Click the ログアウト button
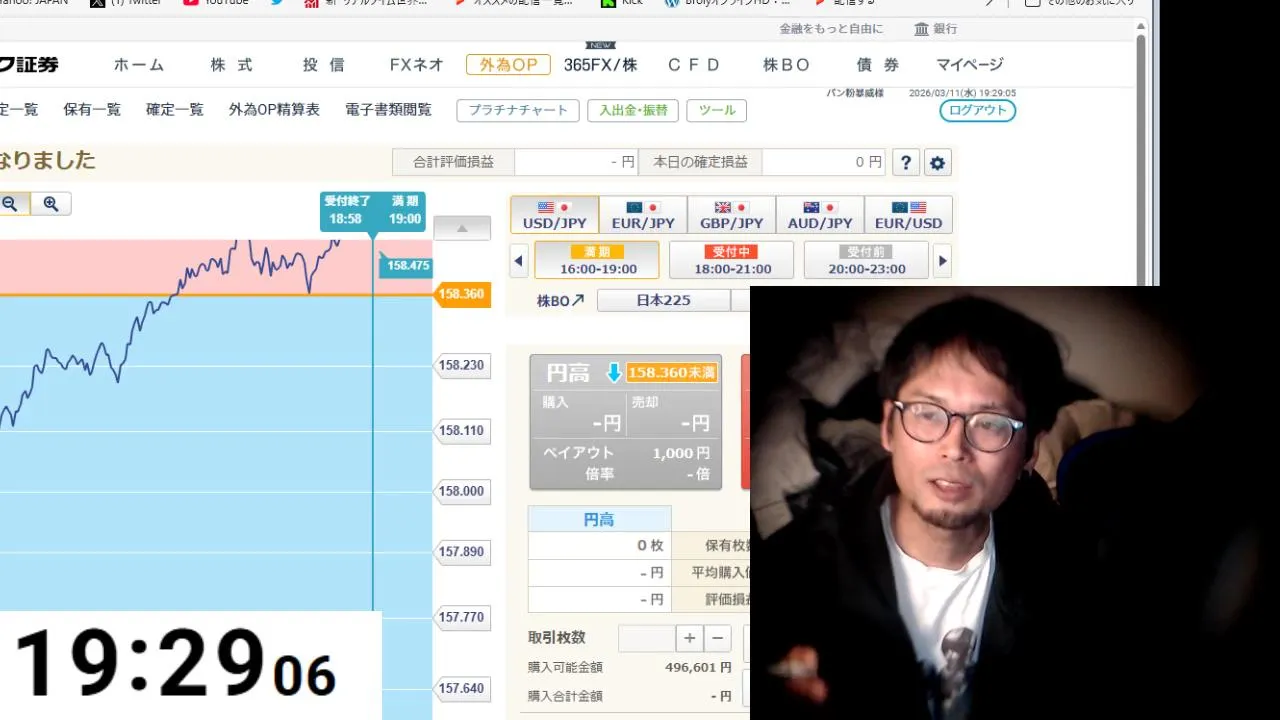This screenshot has height=720, width=1280. 978,110
